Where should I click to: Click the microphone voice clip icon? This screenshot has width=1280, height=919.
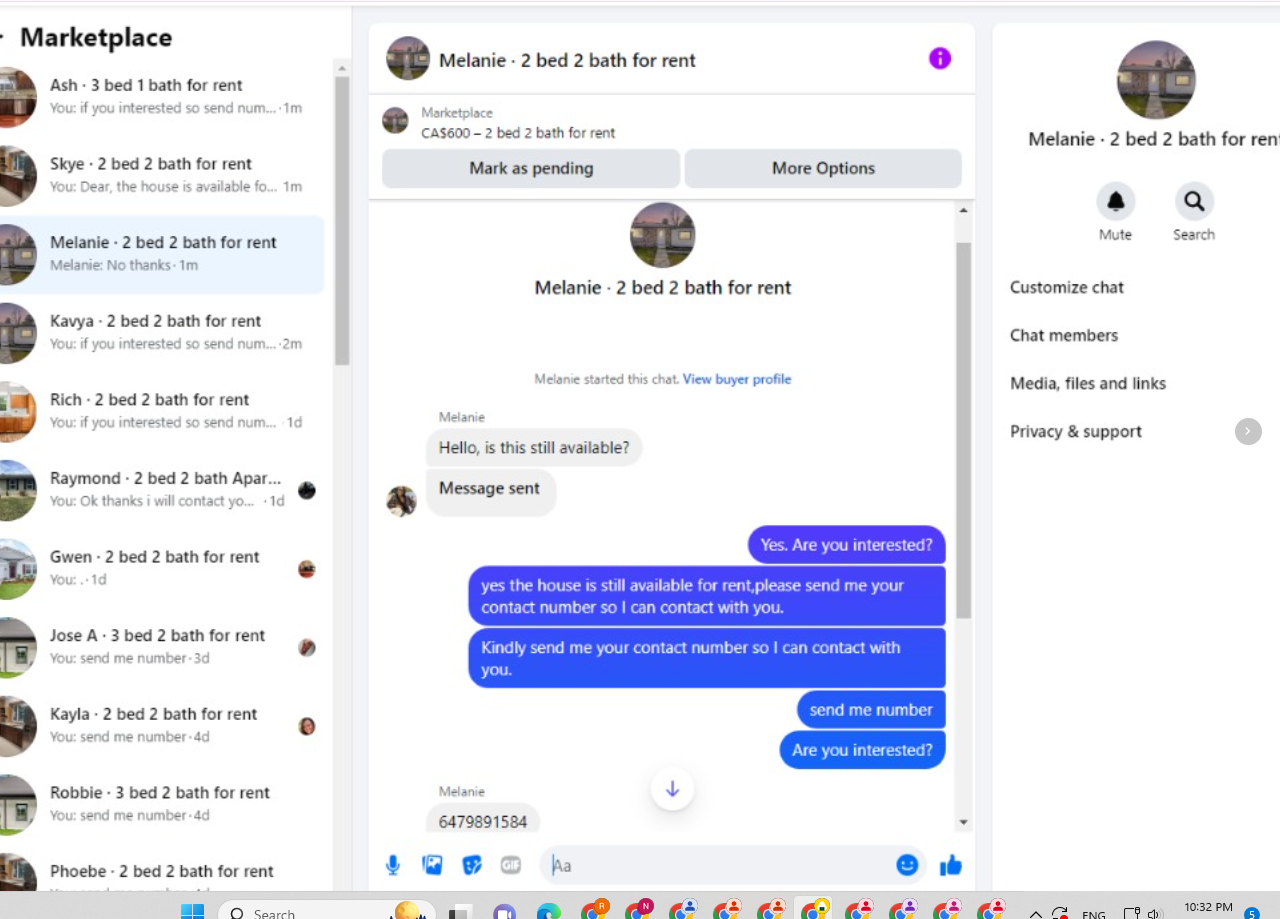coord(393,865)
